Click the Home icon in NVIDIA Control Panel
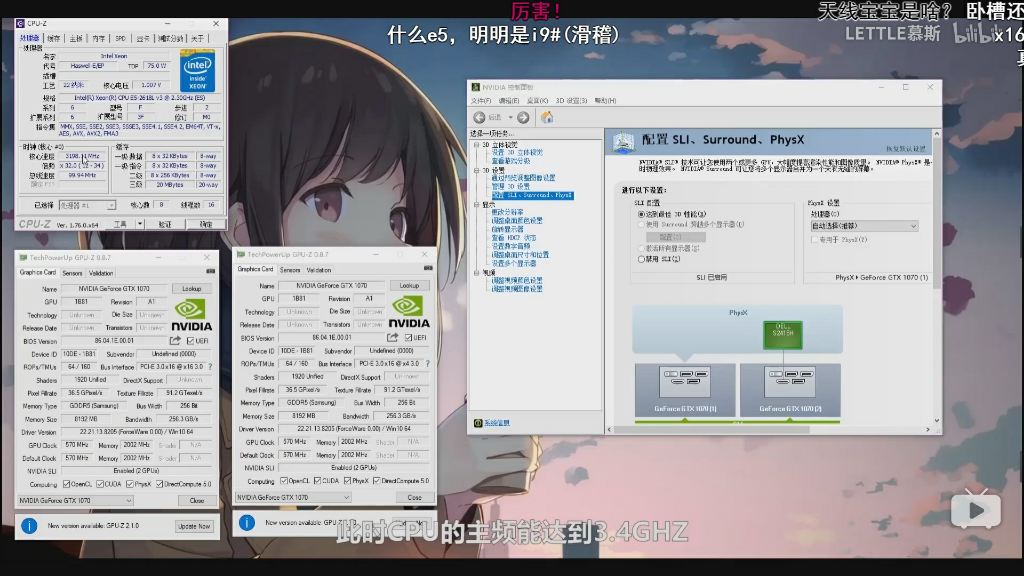1024x576 pixels. click(547, 118)
